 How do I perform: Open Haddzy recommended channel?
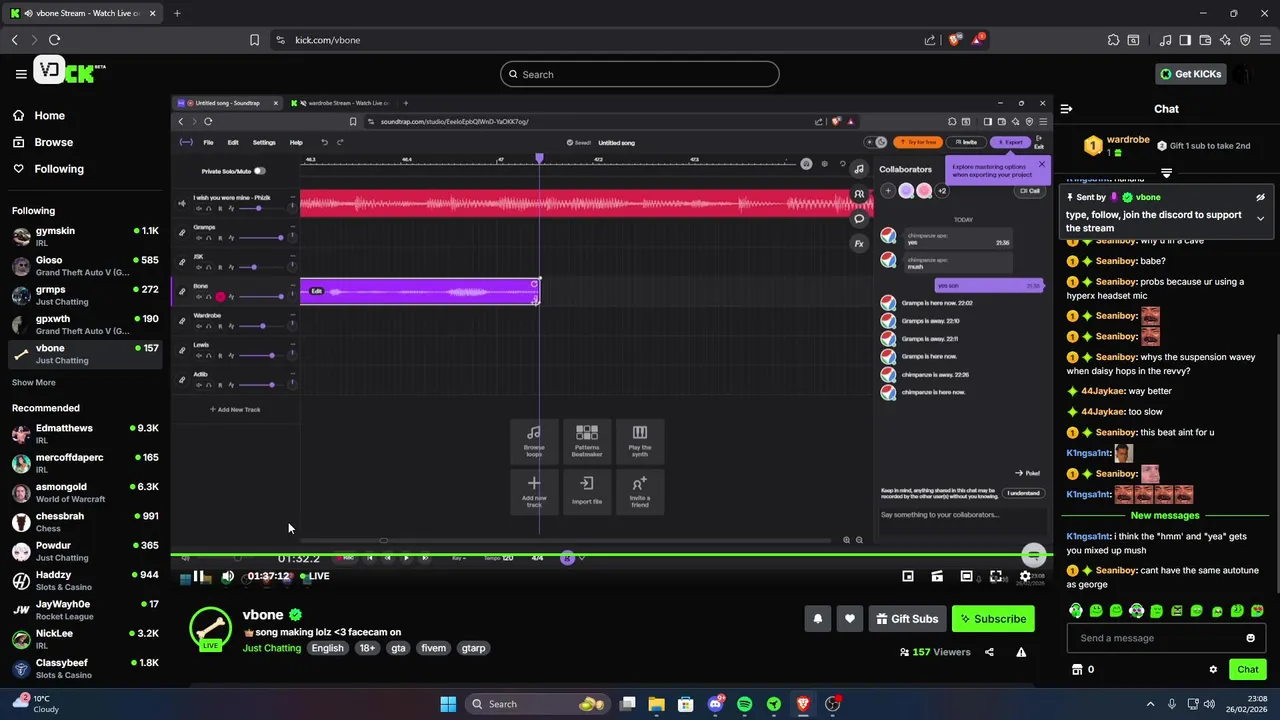(85, 581)
